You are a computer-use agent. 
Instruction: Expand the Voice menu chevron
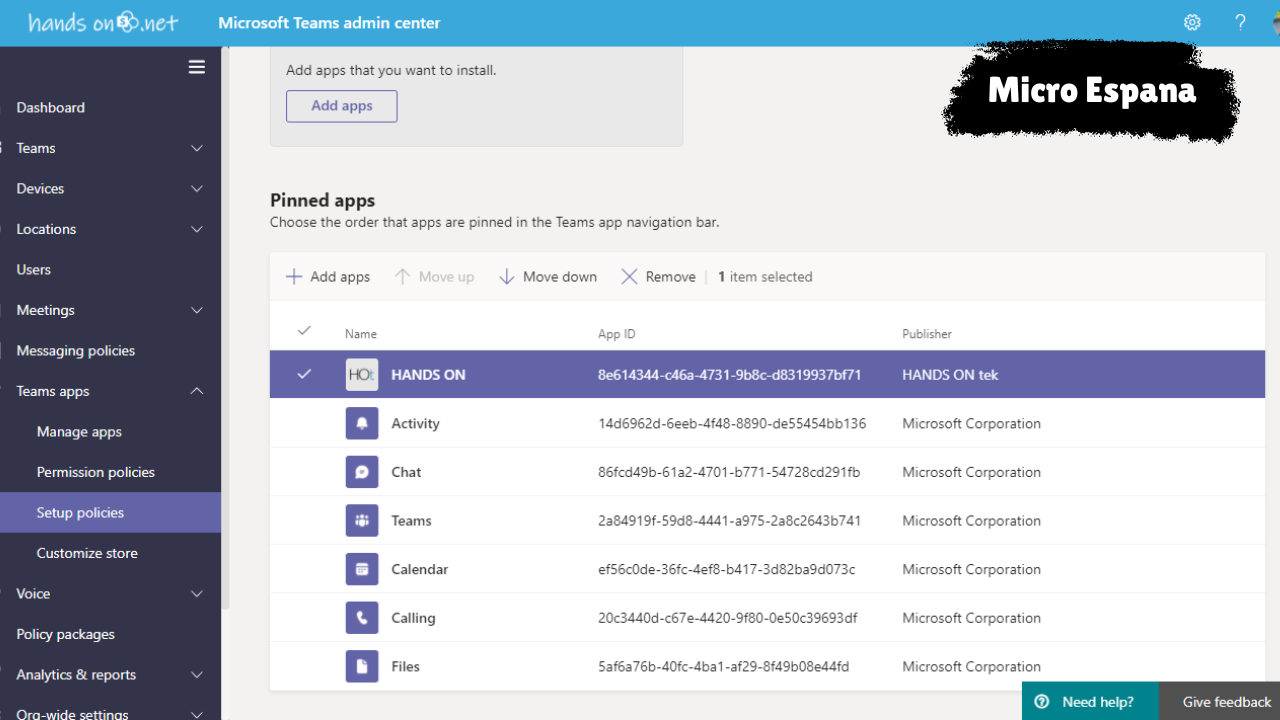click(197, 594)
